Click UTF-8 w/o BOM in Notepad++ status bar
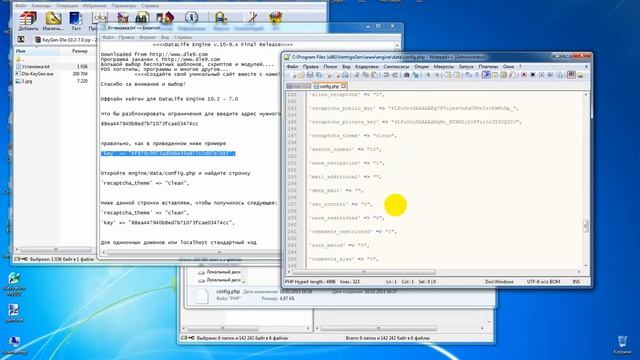Viewport: 640px width, 360px height. click(x=543, y=282)
